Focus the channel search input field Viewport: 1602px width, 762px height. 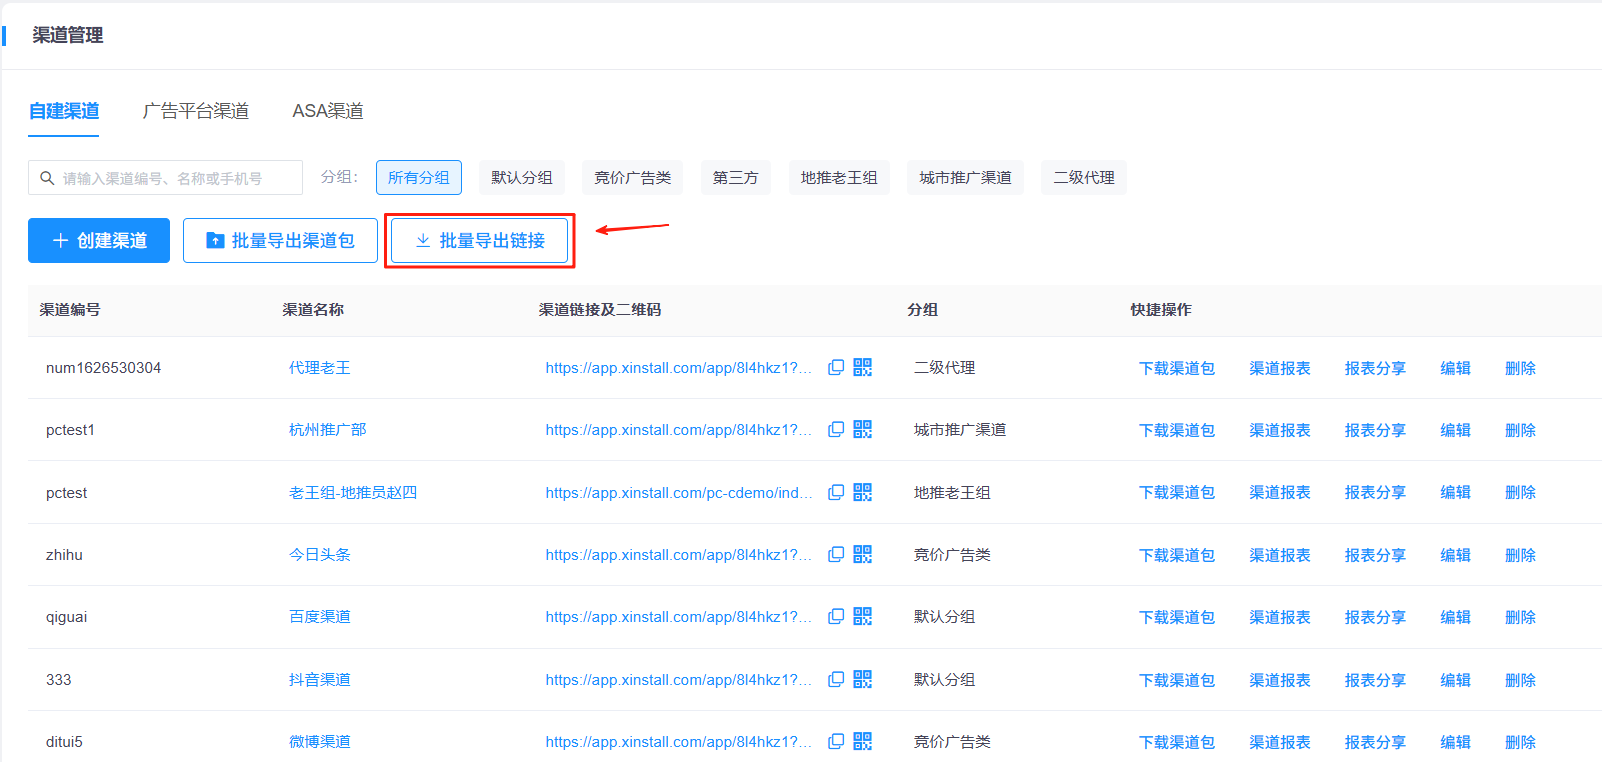coord(165,178)
